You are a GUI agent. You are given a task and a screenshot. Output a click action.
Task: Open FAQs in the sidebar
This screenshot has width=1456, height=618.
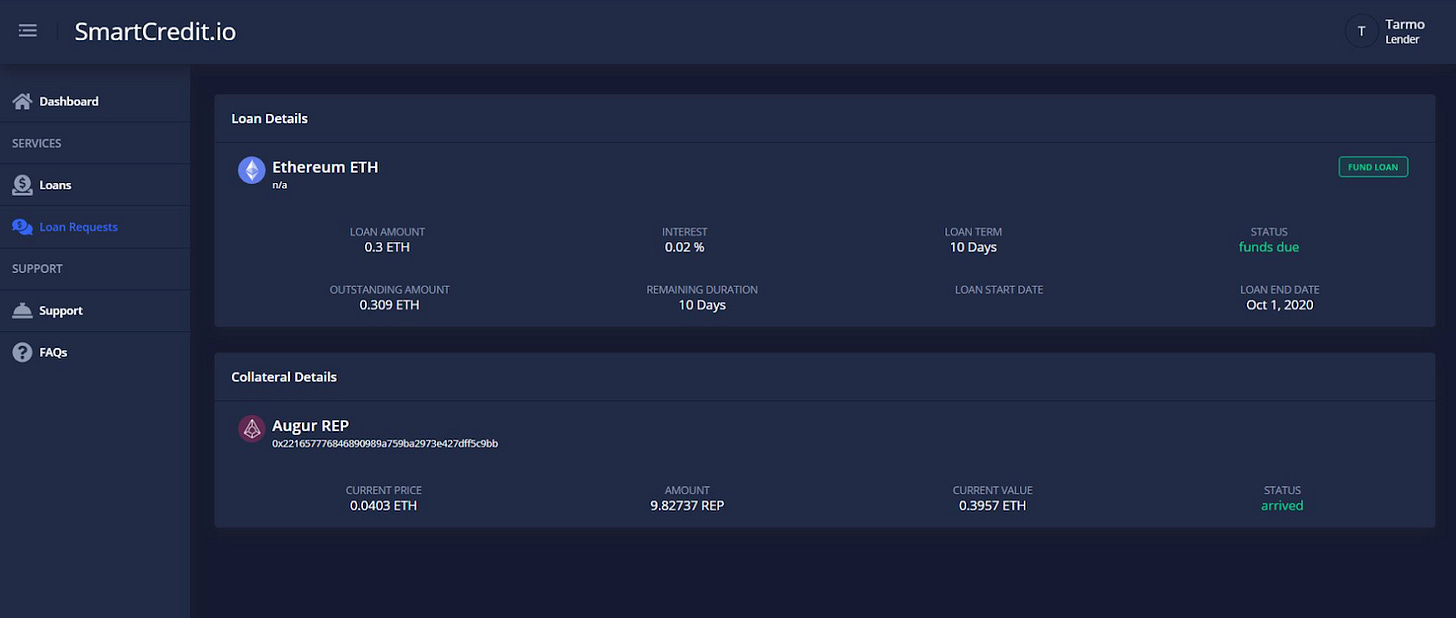point(53,353)
